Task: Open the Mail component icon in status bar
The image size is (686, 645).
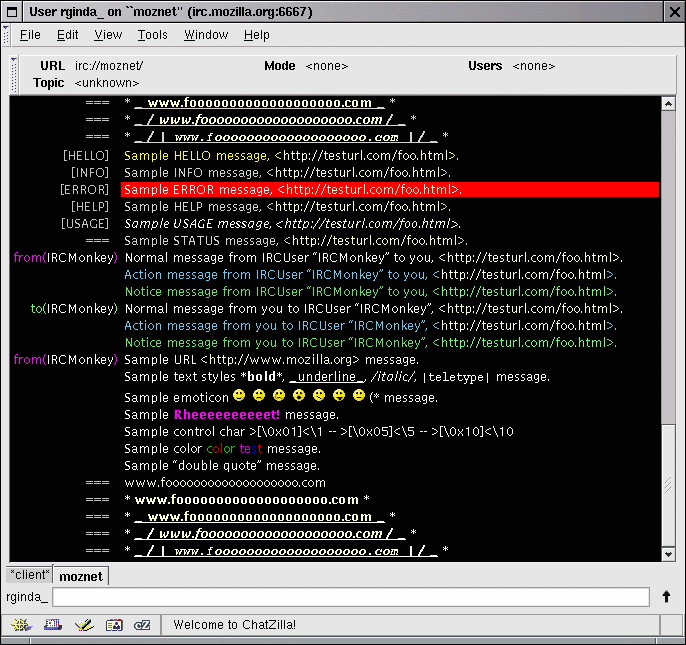Action: pyautogui.click(x=52, y=625)
